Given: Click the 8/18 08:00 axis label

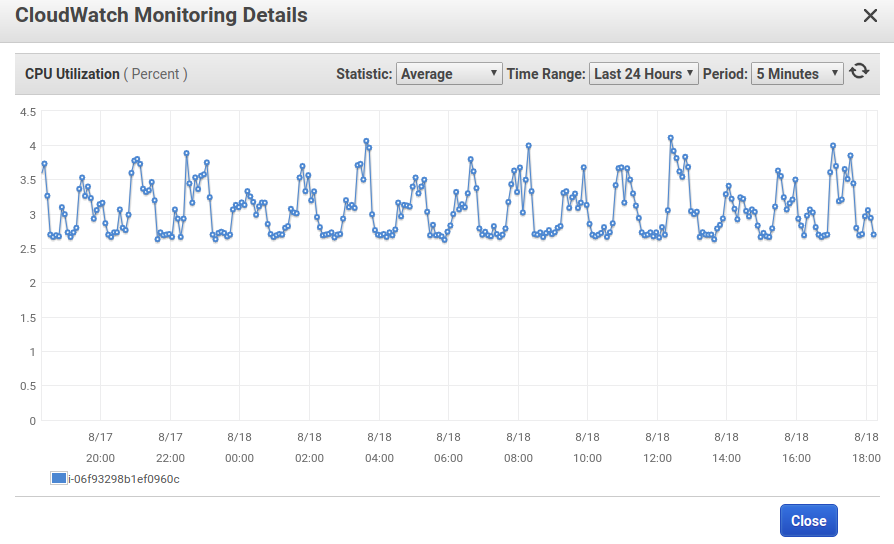Looking at the screenshot, I should [x=518, y=448].
